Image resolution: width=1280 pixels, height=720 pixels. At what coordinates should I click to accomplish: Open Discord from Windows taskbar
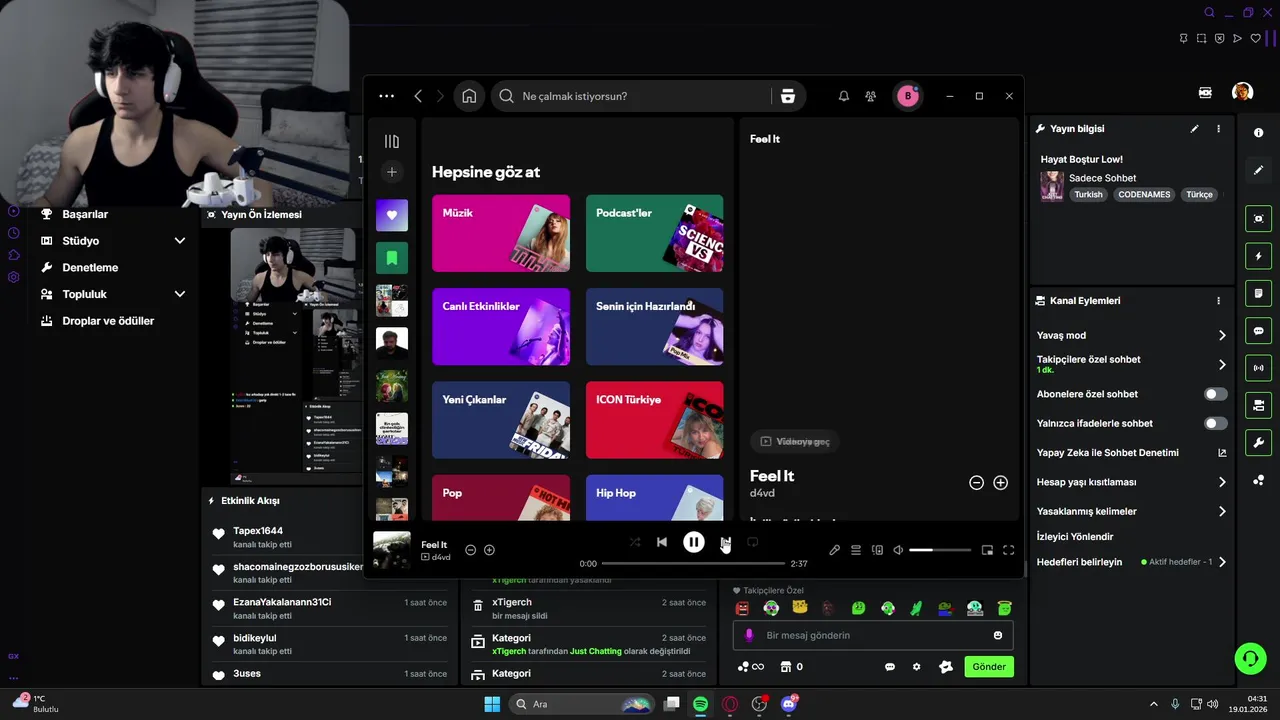pos(789,704)
